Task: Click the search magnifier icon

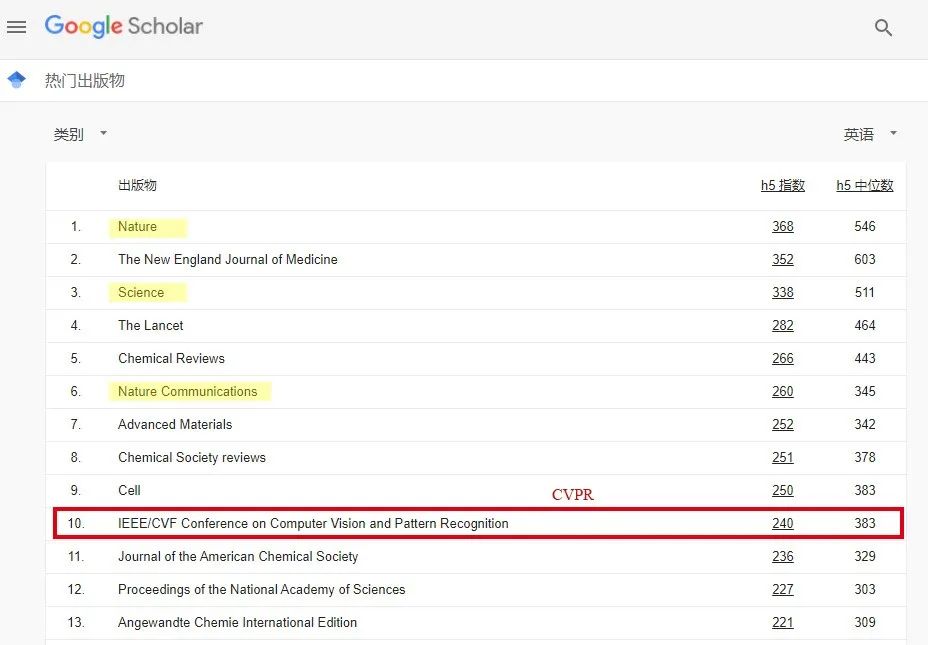Action: 883,28
